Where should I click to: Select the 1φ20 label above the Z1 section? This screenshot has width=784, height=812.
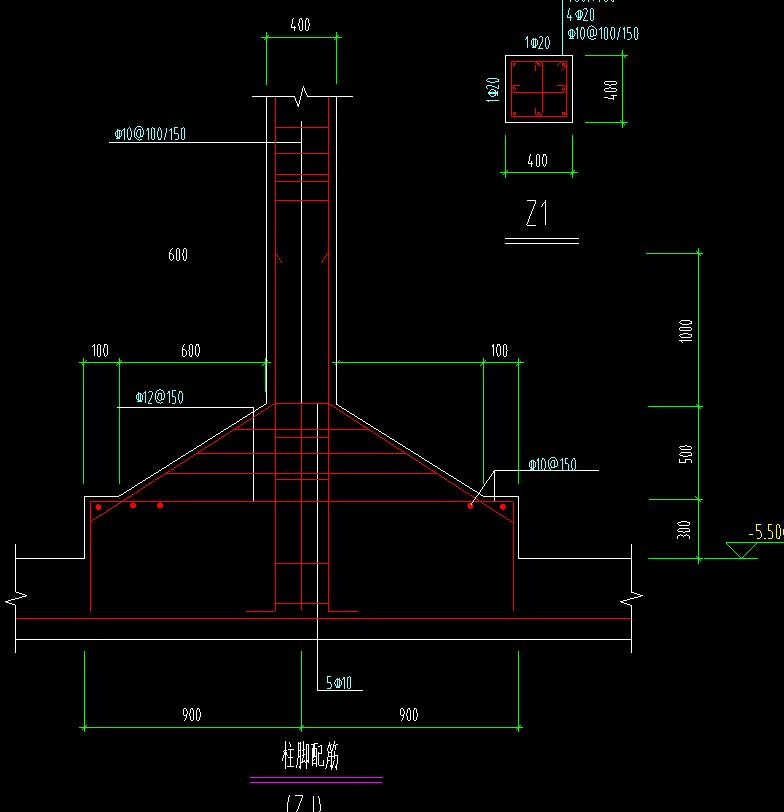538,43
